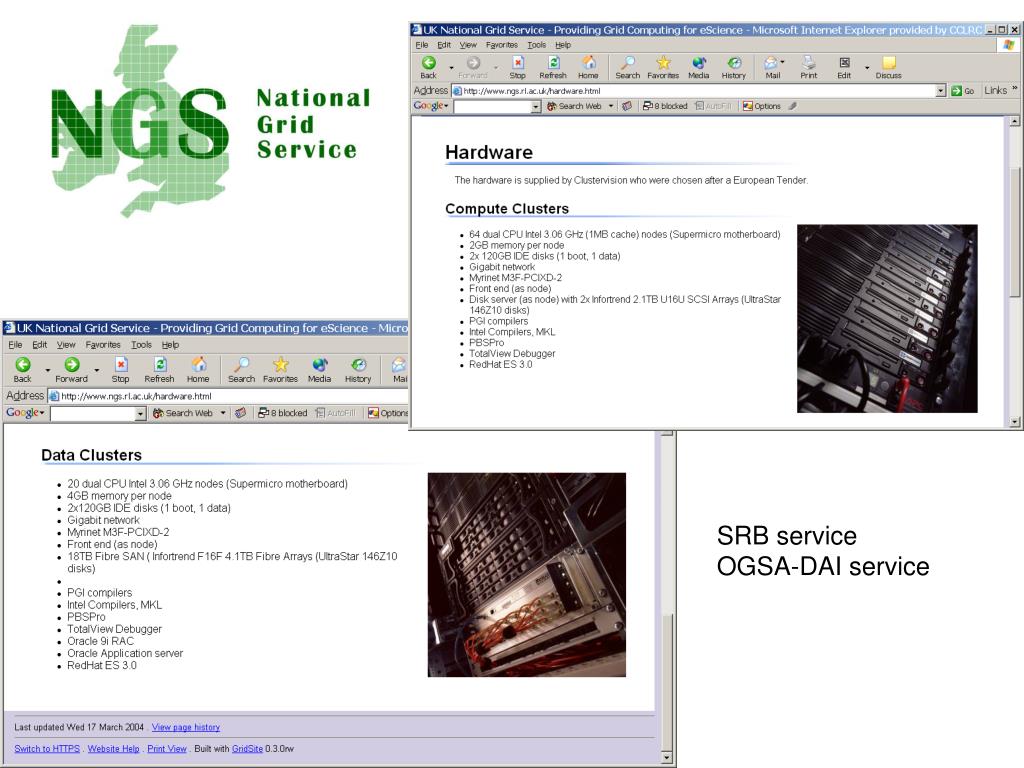The image size is (1024, 768).
Task: Open Edit button dropdown arrow in top window
Action: click(x=867, y=67)
